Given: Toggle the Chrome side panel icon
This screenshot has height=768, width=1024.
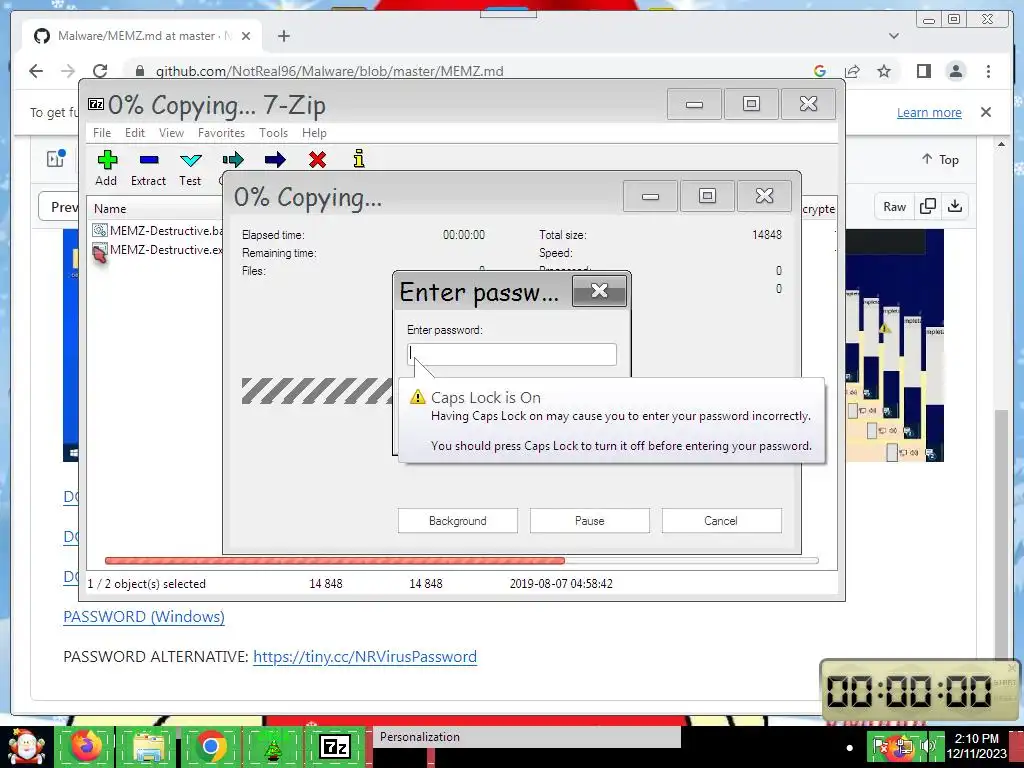Looking at the screenshot, I should [923, 71].
